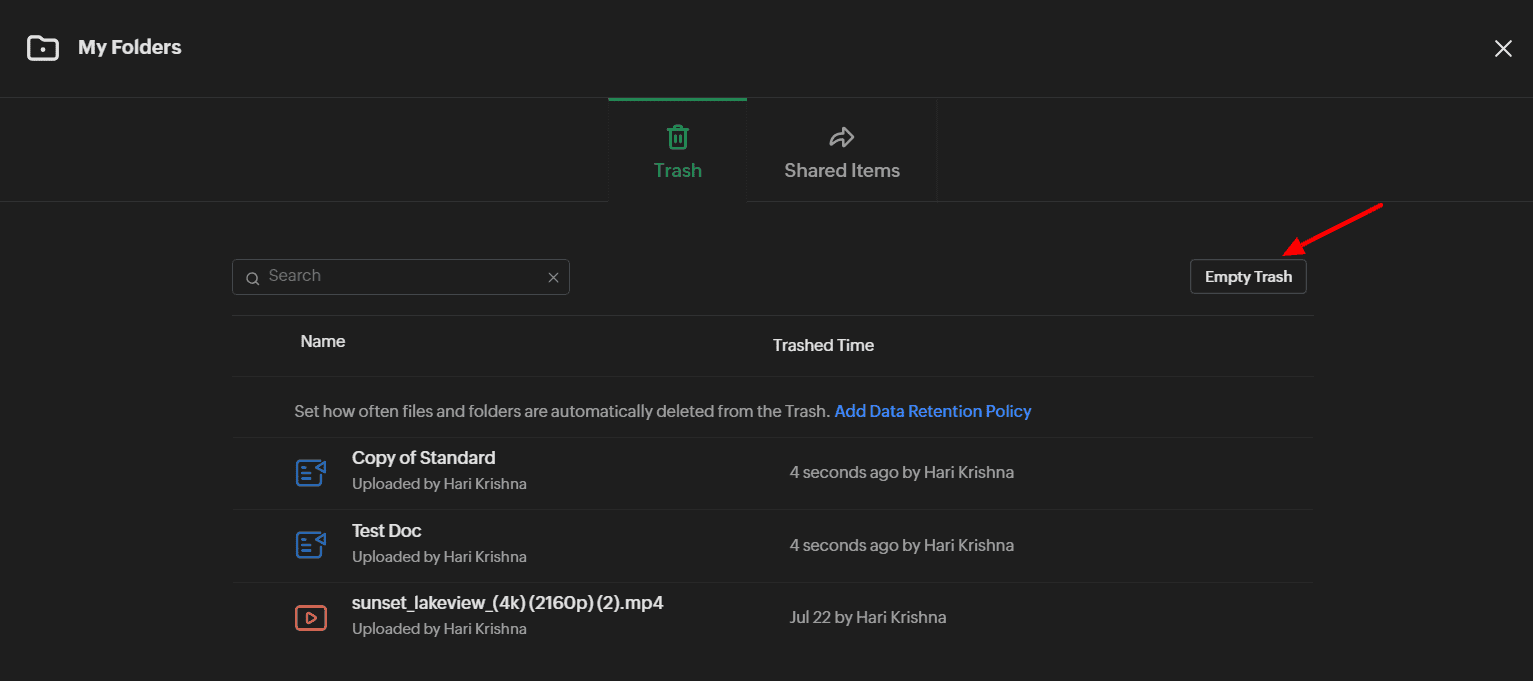The height and width of the screenshot is (681, 1533).
Task: Click the video icon for sunset_lakeview mp4
Action: pyautogui.click(x=311, y=618)
